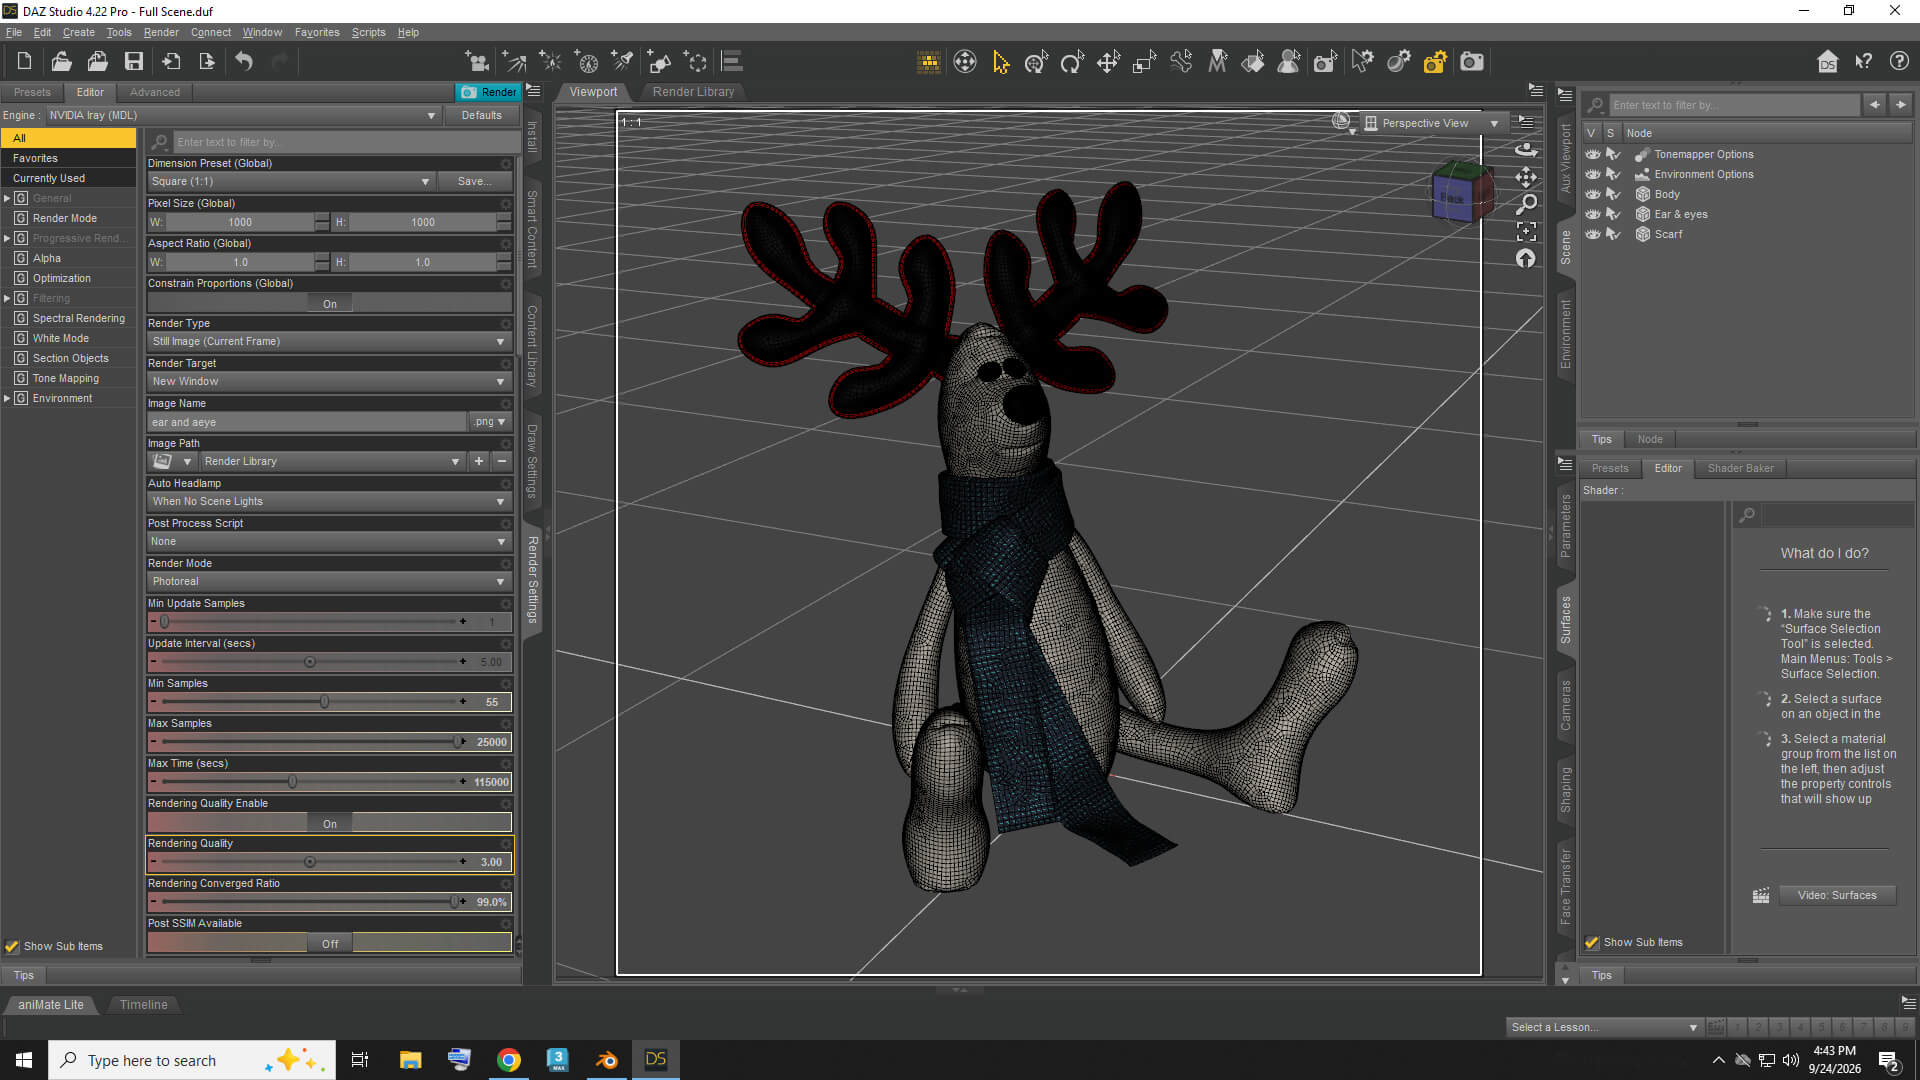1920x1080 pixels.
Task: Toggle Post SSIM Available Off switch
Action: point(330,943)
